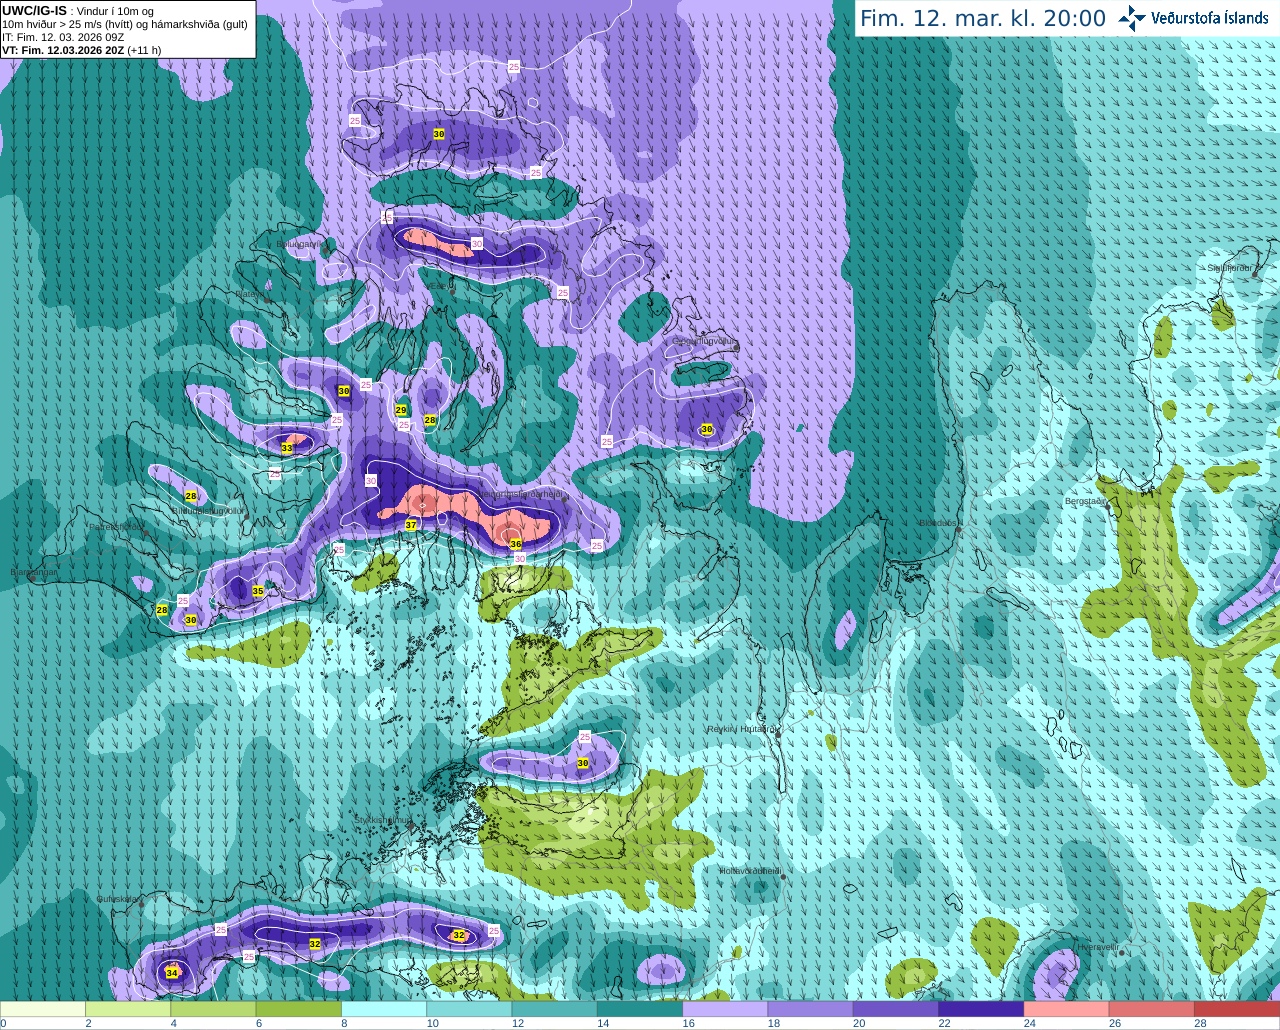Click the Bjargtangar station label
The image size is (1280, 1030).
[x=33, y=572]
